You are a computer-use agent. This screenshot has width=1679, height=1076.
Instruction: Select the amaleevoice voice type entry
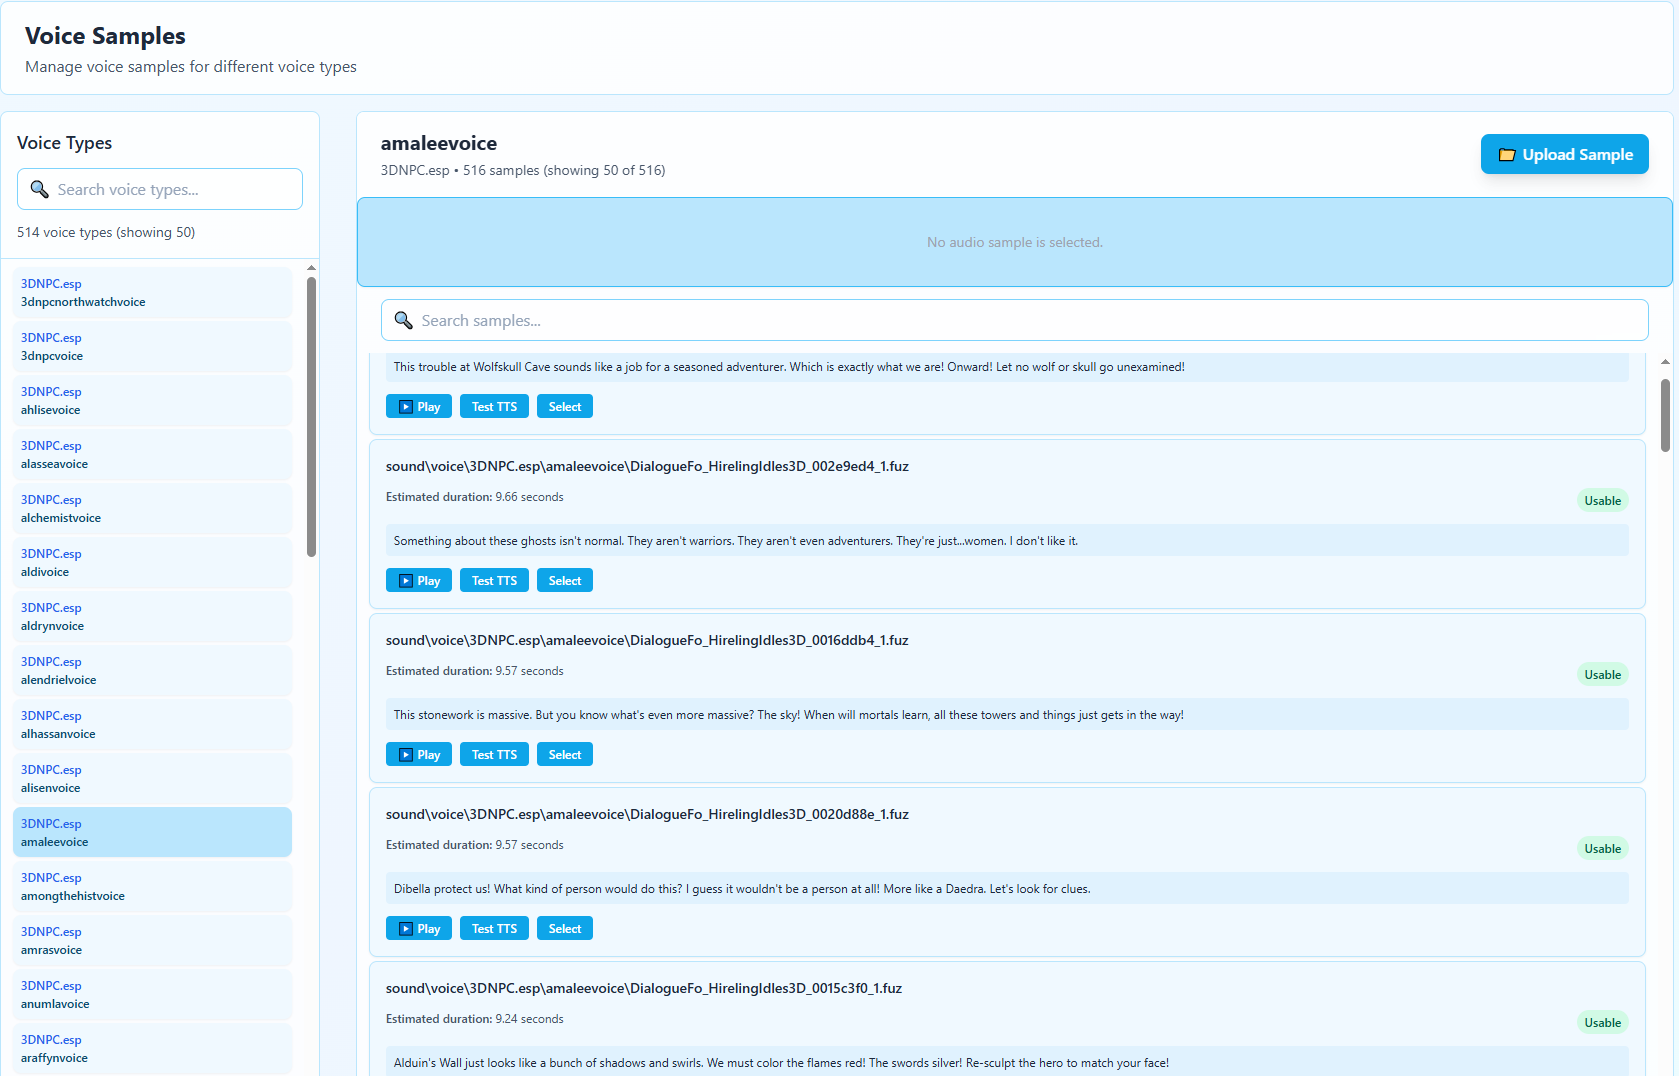[x=152, y=833]
